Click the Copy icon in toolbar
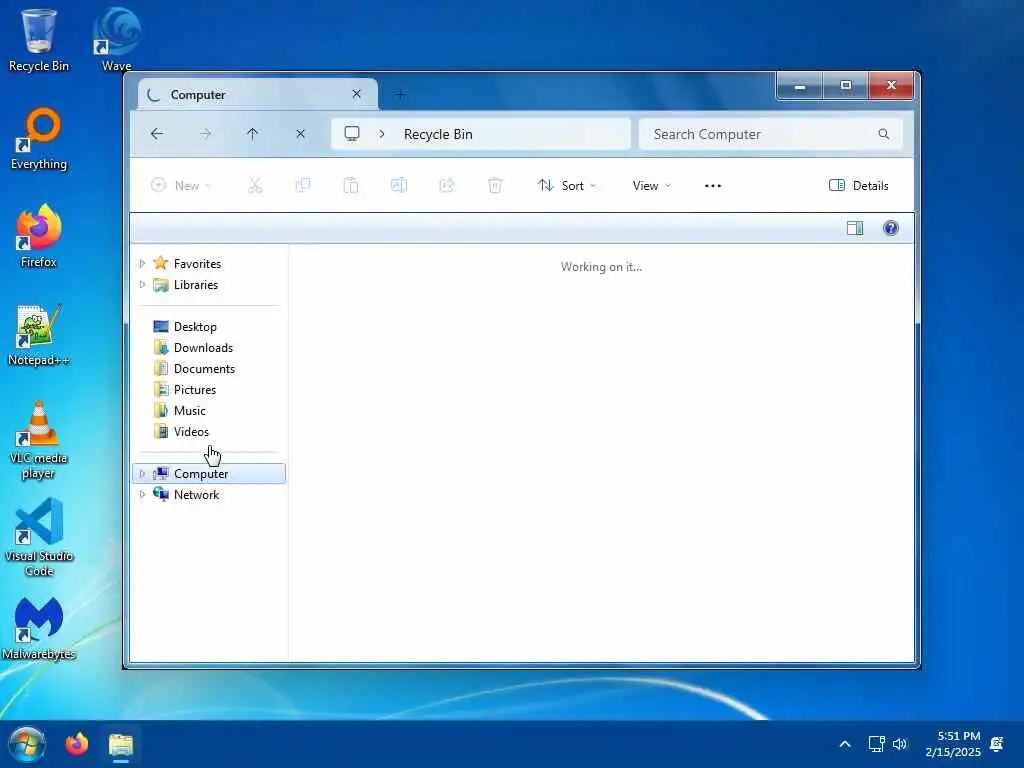 click(x=303, y=185)
